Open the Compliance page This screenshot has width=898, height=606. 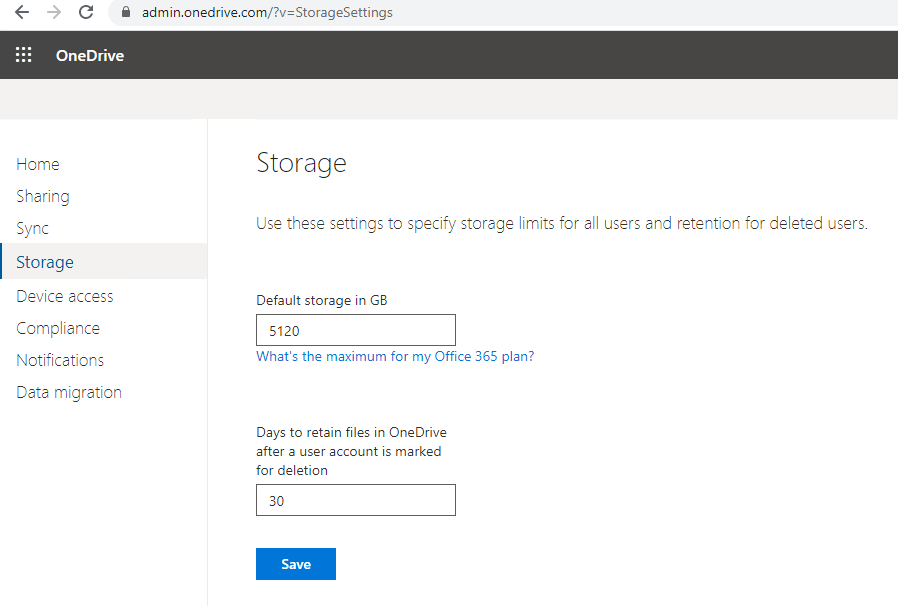(x=58, y=328)
